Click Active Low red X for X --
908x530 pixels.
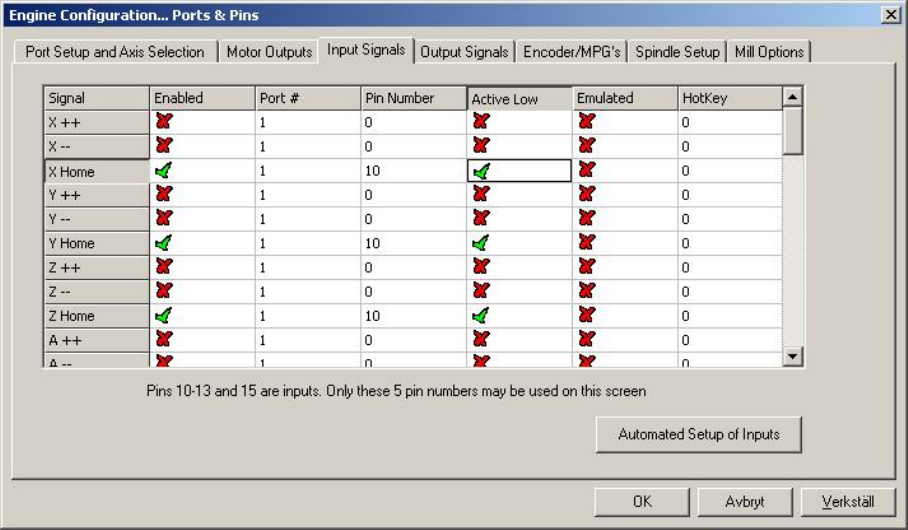pos(481,145)
